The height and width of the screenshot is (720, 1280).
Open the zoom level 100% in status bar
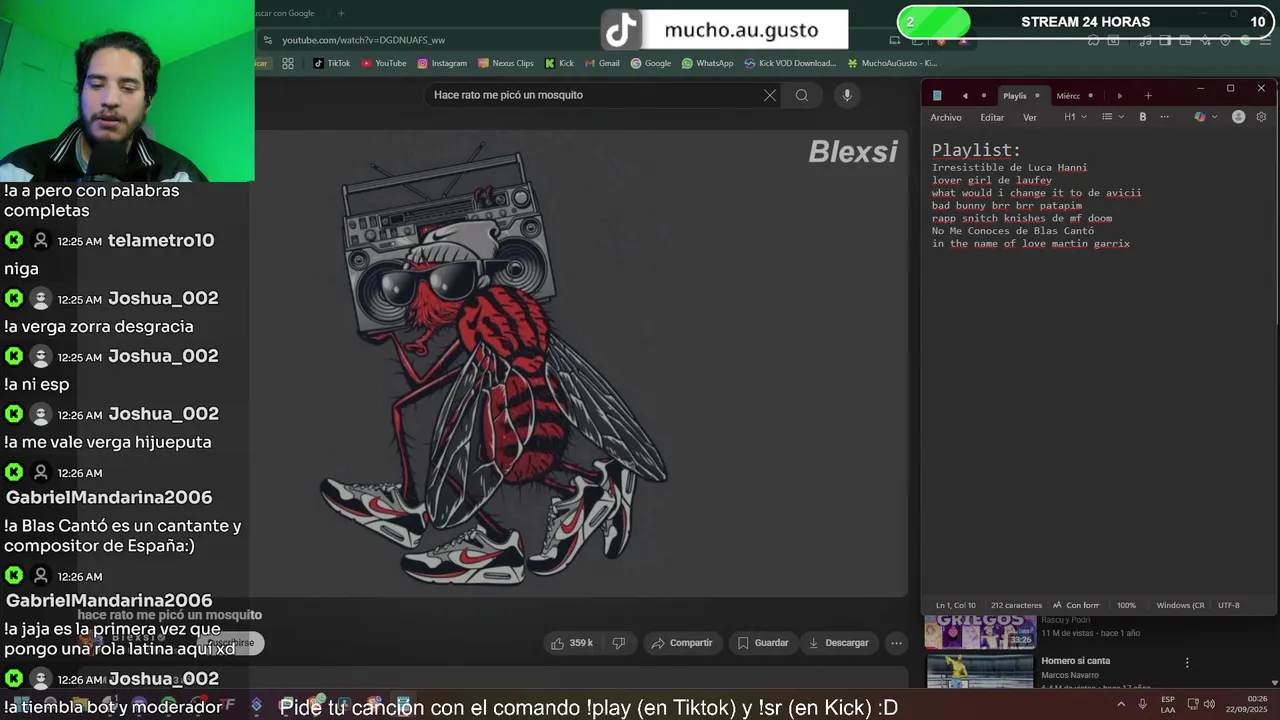point(1126,605)
